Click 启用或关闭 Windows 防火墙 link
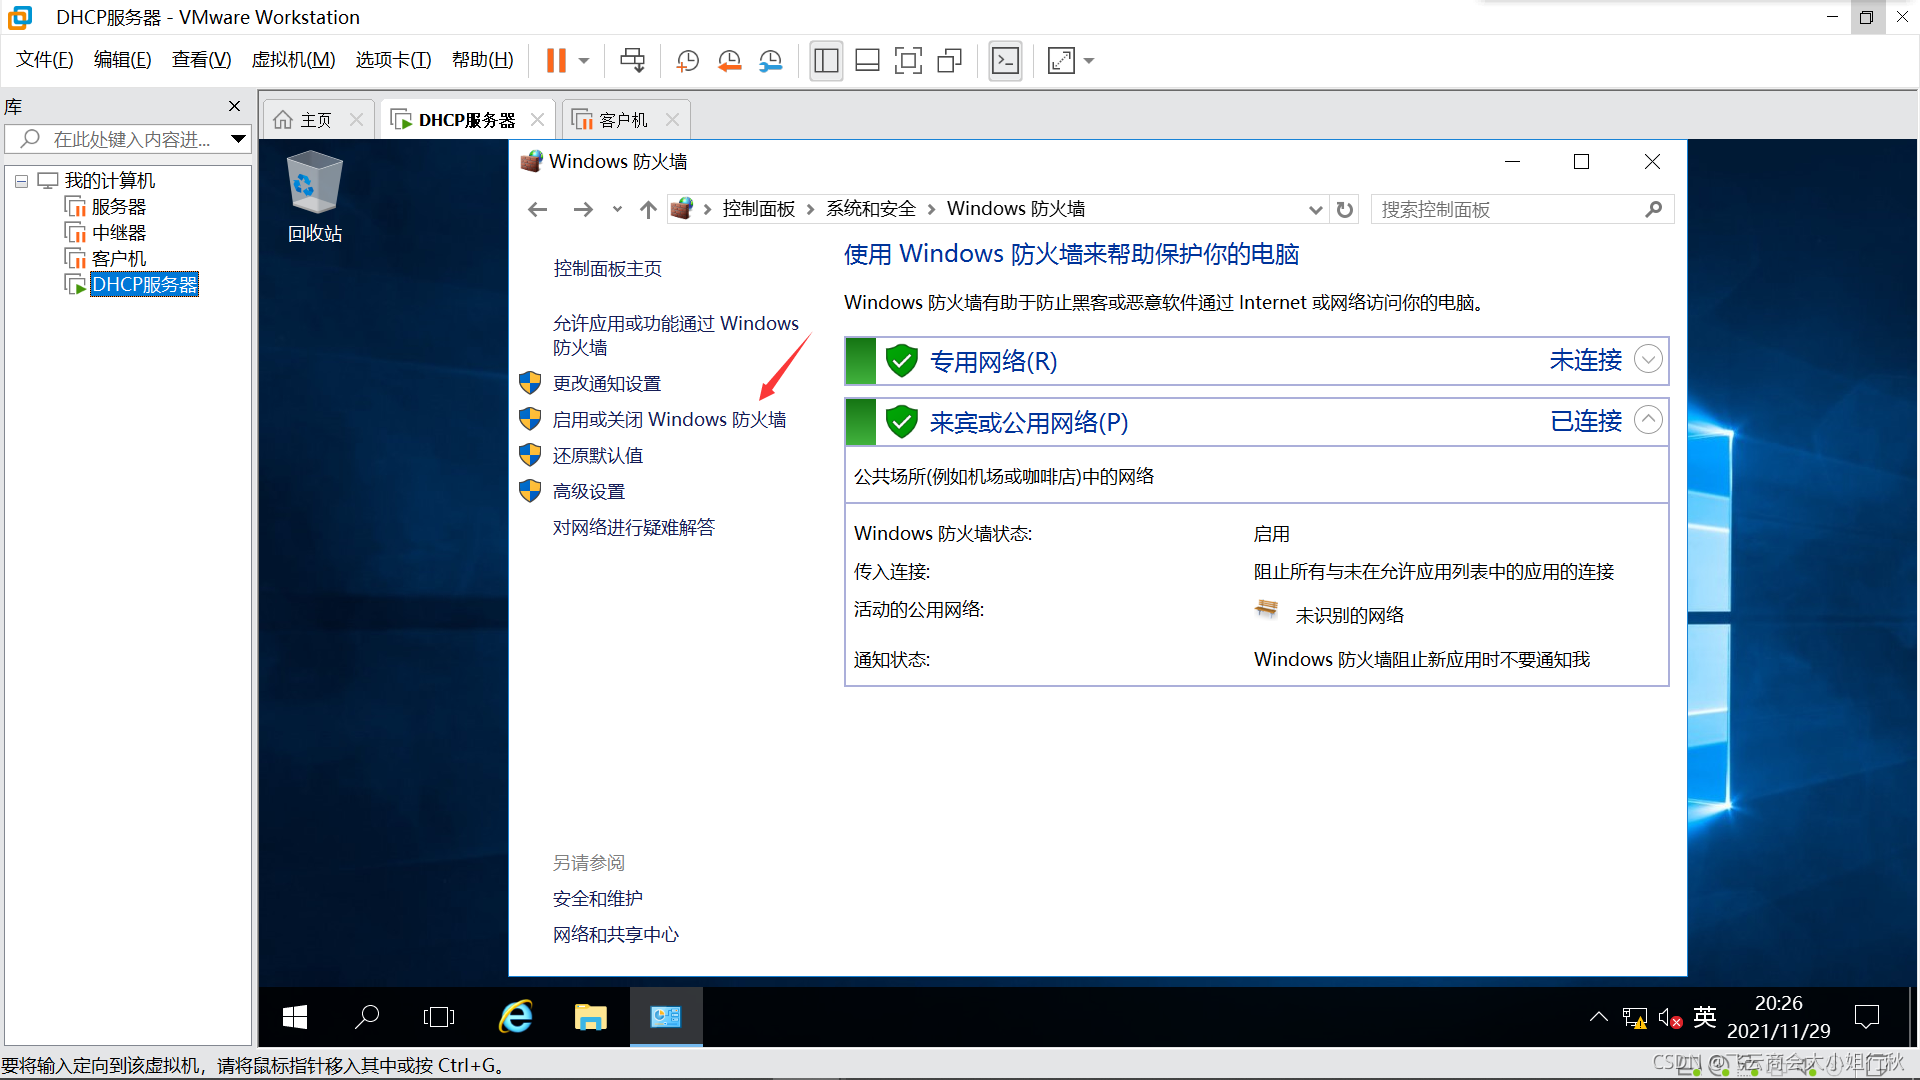The image size is (1920, 1080). tap(669, 420)
